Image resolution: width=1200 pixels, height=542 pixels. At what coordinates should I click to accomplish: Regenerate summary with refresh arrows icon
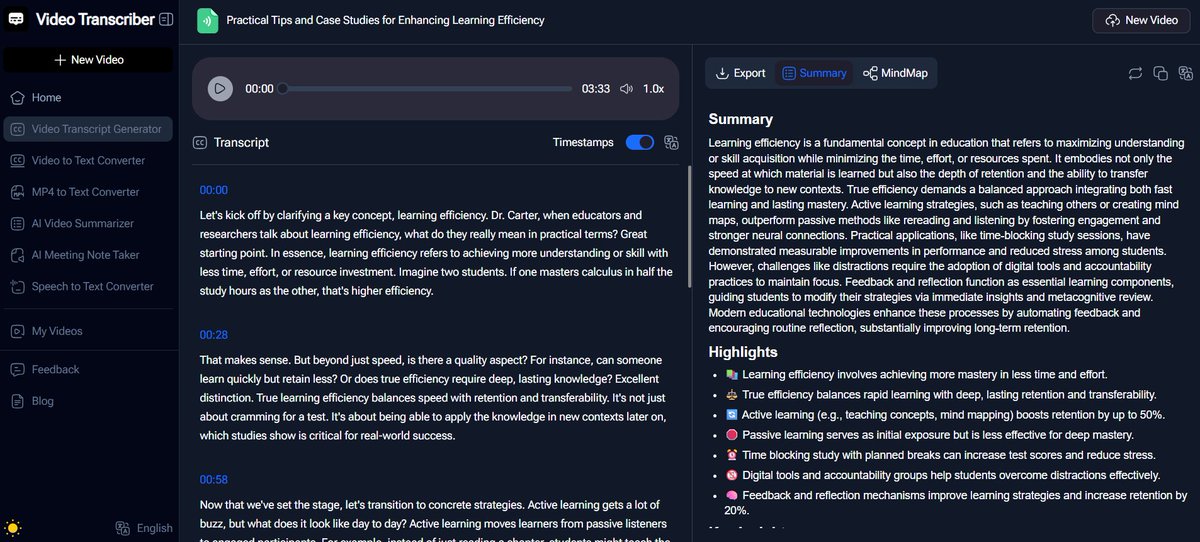point(1135,73)
